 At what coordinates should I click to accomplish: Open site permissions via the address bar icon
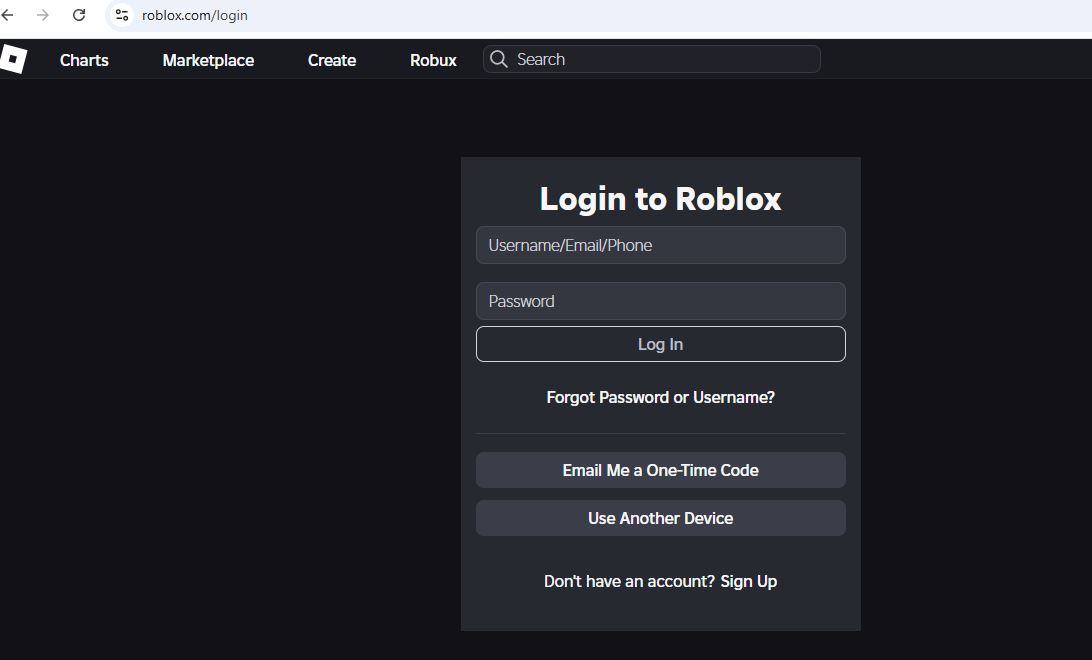click(121, 15)
